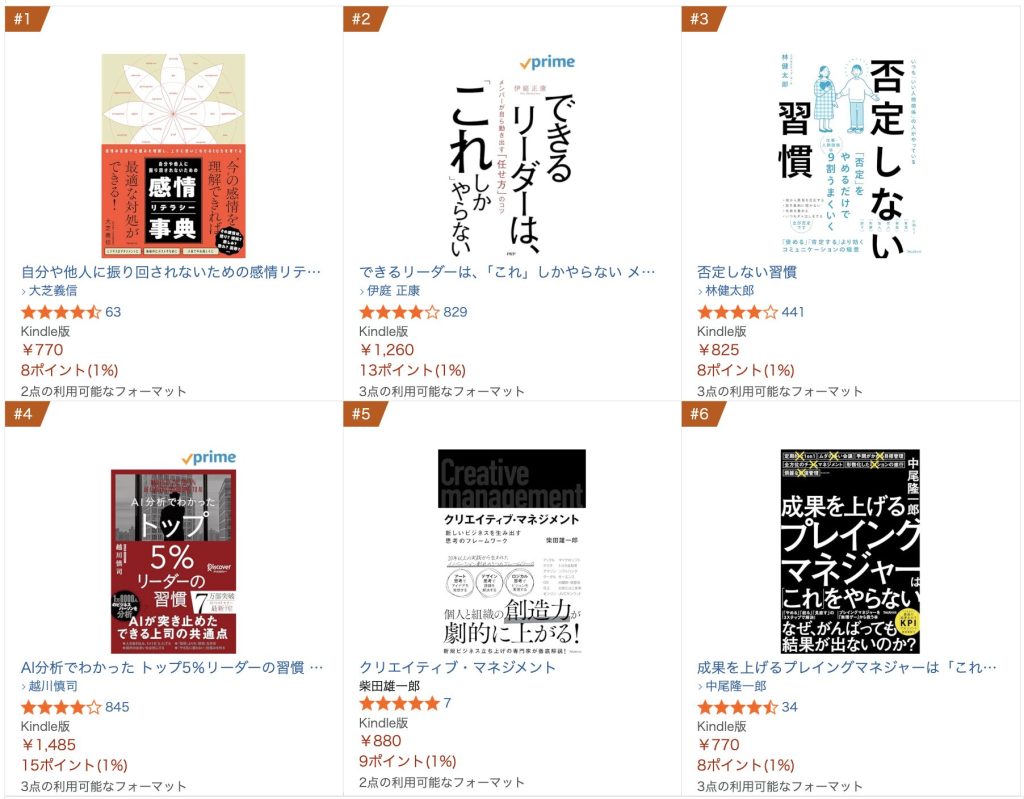Open the 感情リテラシー事典 cover thumbnail
Screen dimensions: 1024x799
tap(173, 156)
